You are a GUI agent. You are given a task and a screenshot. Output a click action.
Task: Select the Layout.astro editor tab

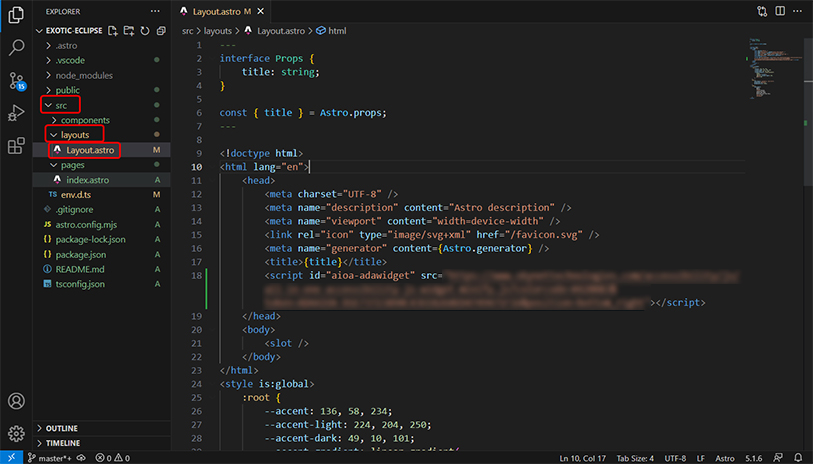point(219,11)
